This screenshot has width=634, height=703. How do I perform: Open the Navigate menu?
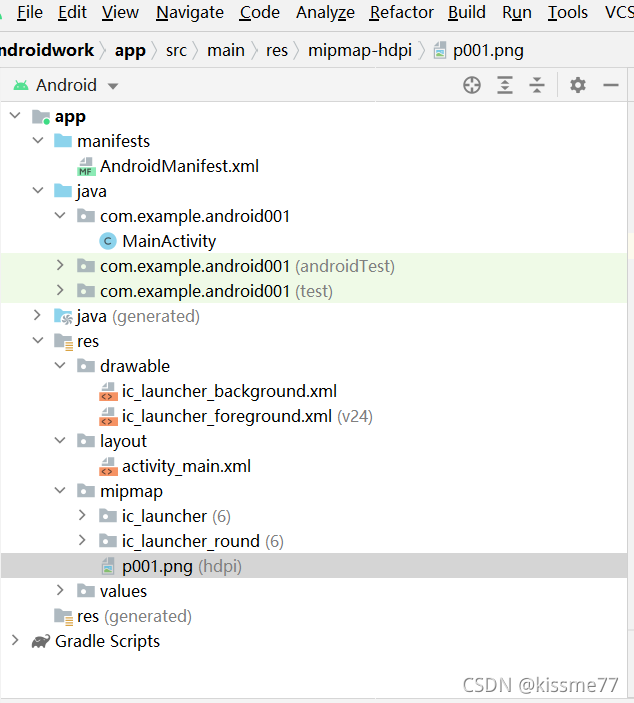click(x=190, y=13)
